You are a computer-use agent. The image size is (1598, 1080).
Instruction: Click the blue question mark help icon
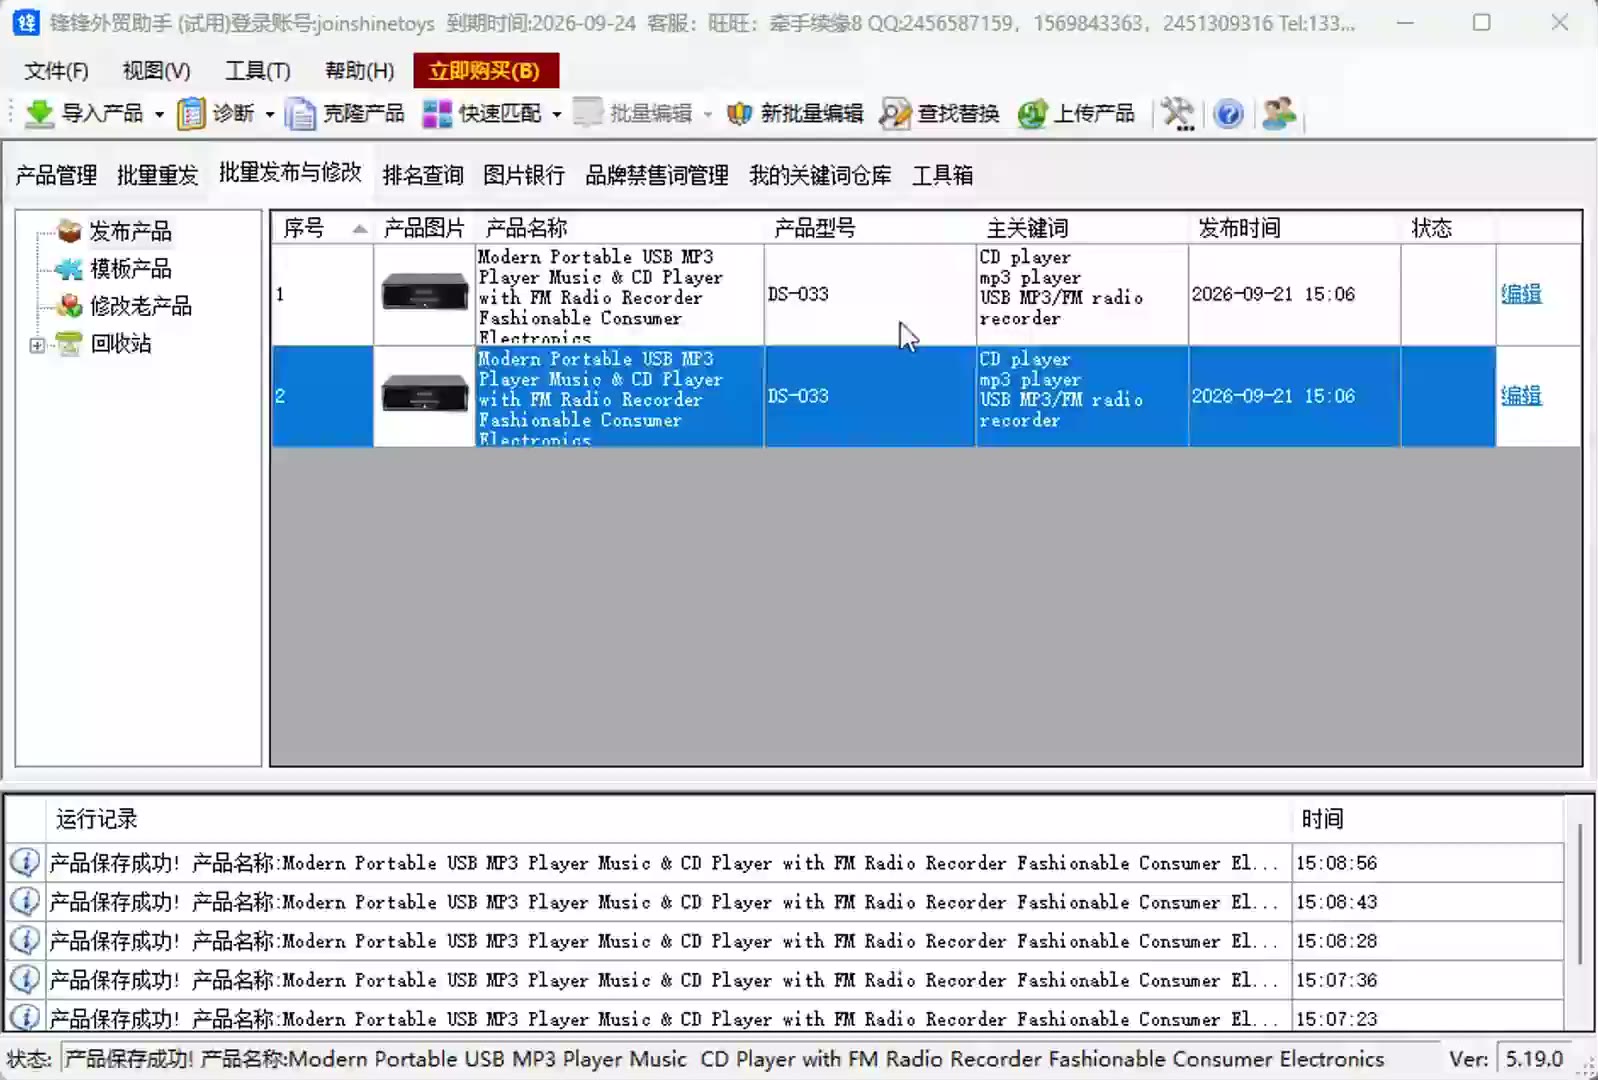(1228, 114)
